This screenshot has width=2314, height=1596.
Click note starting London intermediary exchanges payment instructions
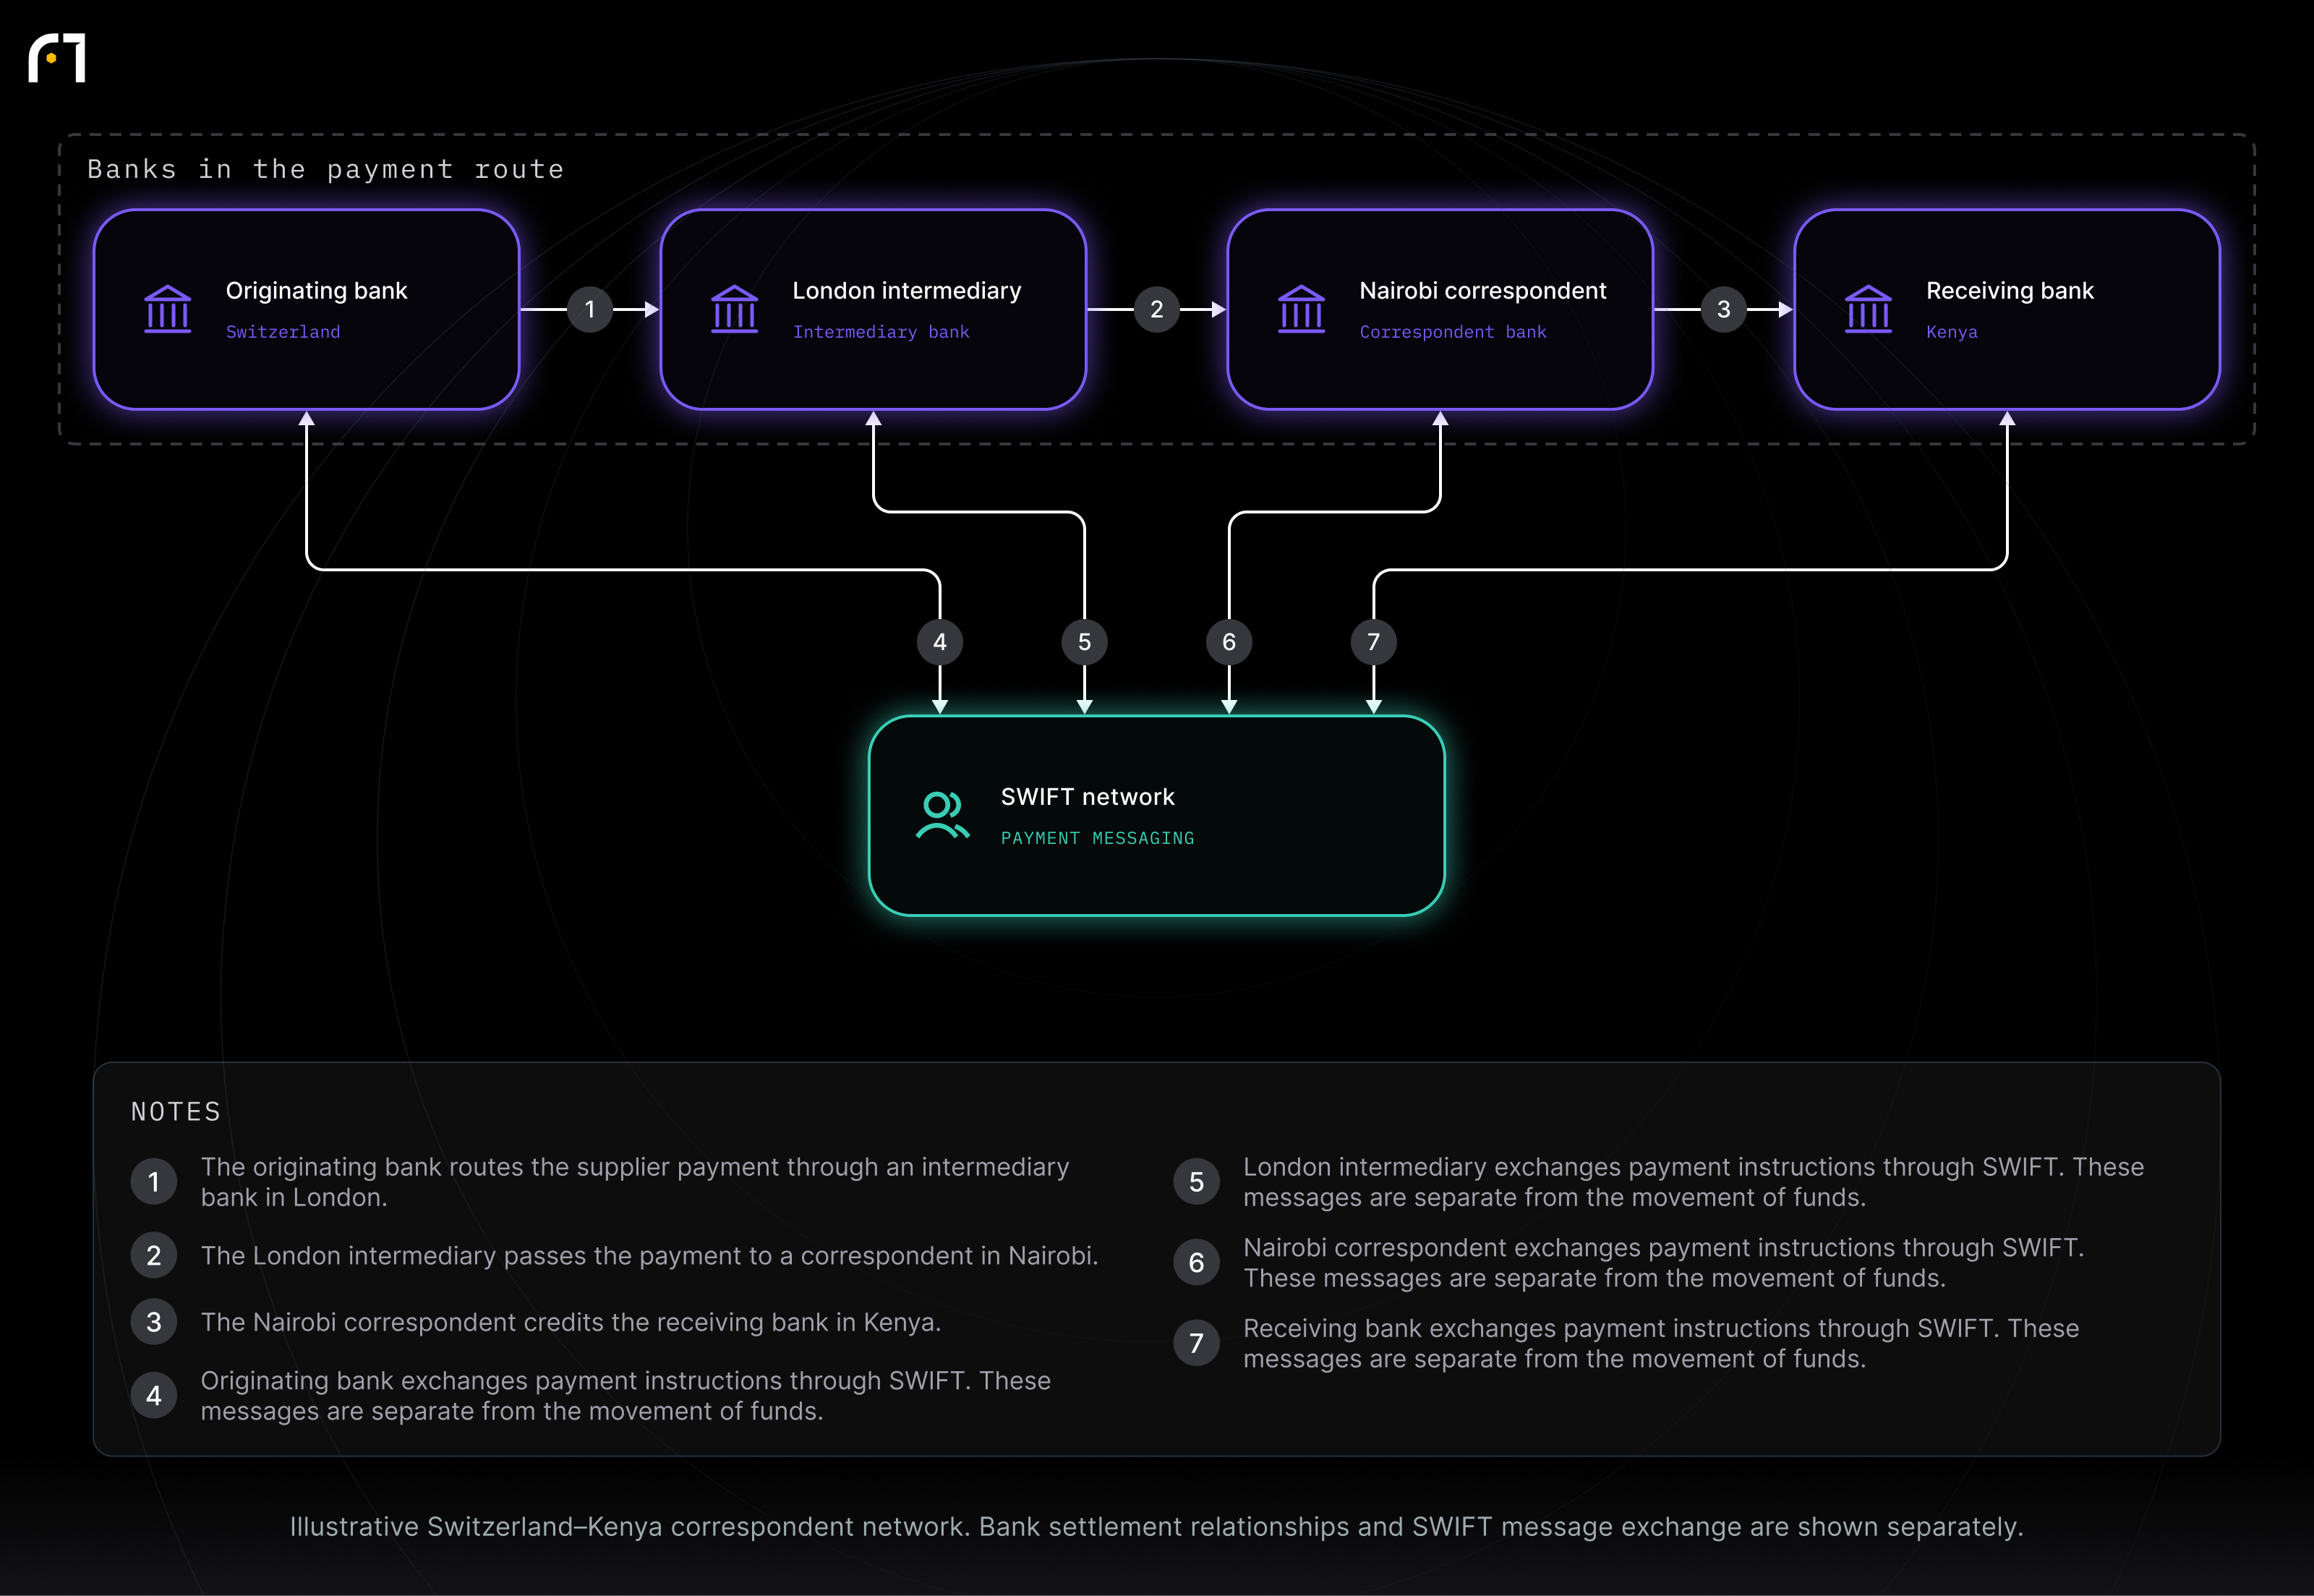click(1694, 1182)
